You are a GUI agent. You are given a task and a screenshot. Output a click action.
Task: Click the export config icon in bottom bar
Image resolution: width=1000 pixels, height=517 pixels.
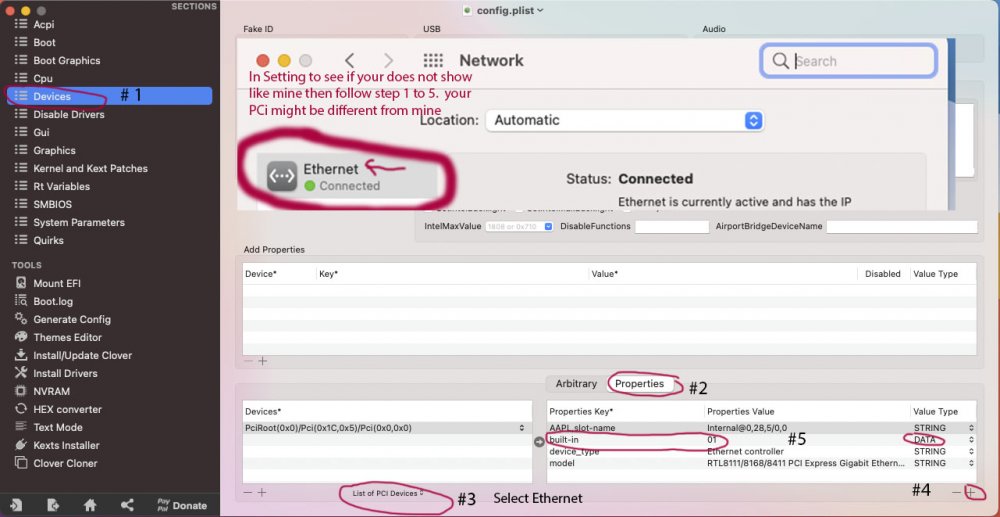(54, 505)
